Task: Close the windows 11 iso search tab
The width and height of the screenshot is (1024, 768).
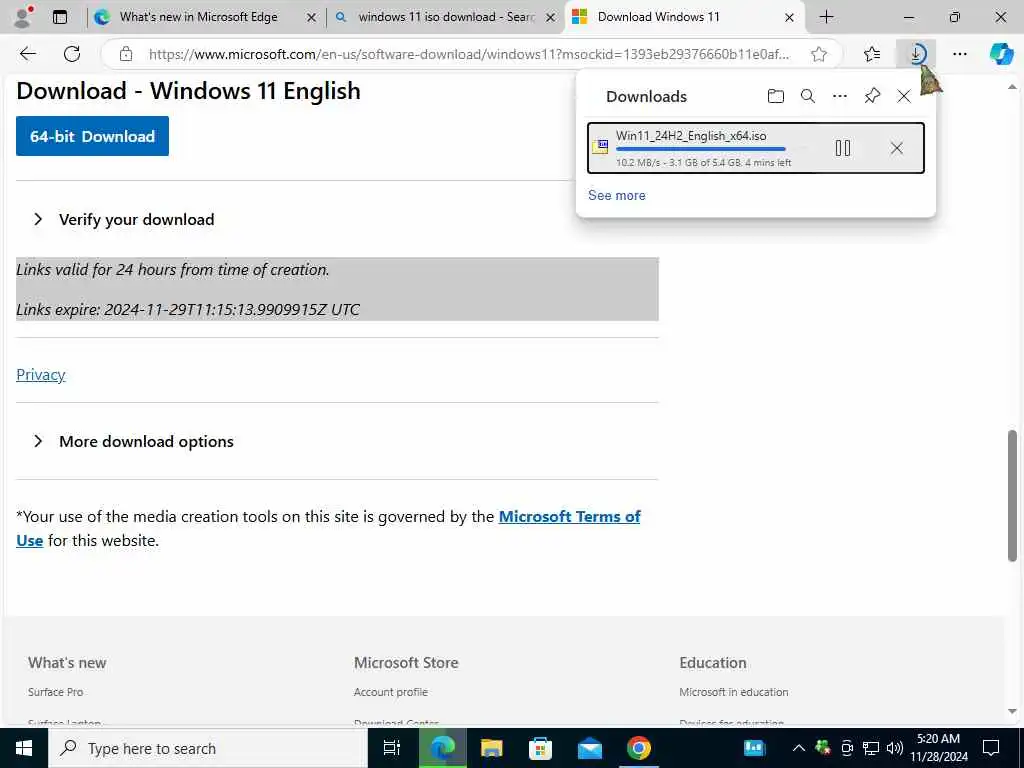Action: point(551,18)
